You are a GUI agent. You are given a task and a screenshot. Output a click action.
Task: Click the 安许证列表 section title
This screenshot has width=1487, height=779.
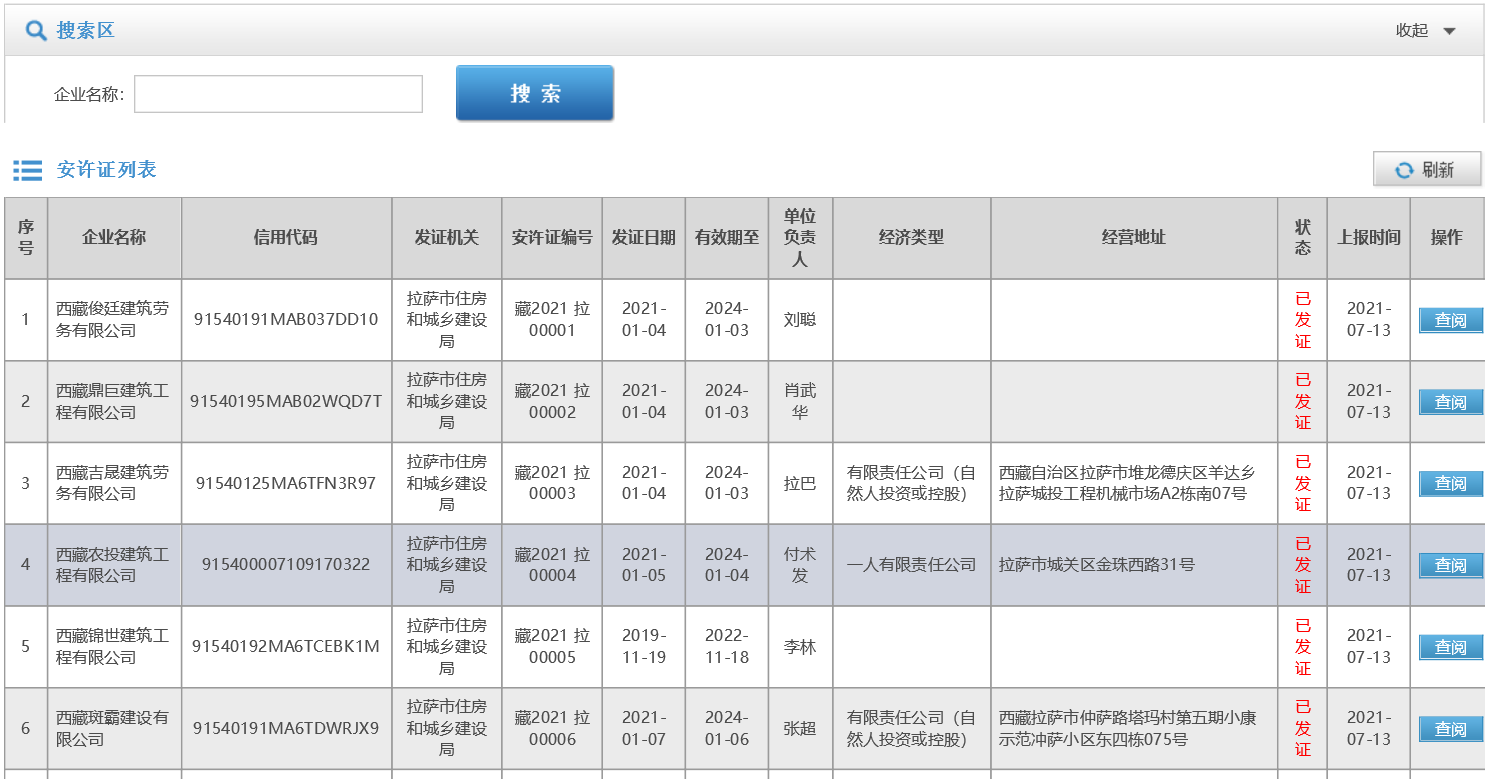click(106, 170)
